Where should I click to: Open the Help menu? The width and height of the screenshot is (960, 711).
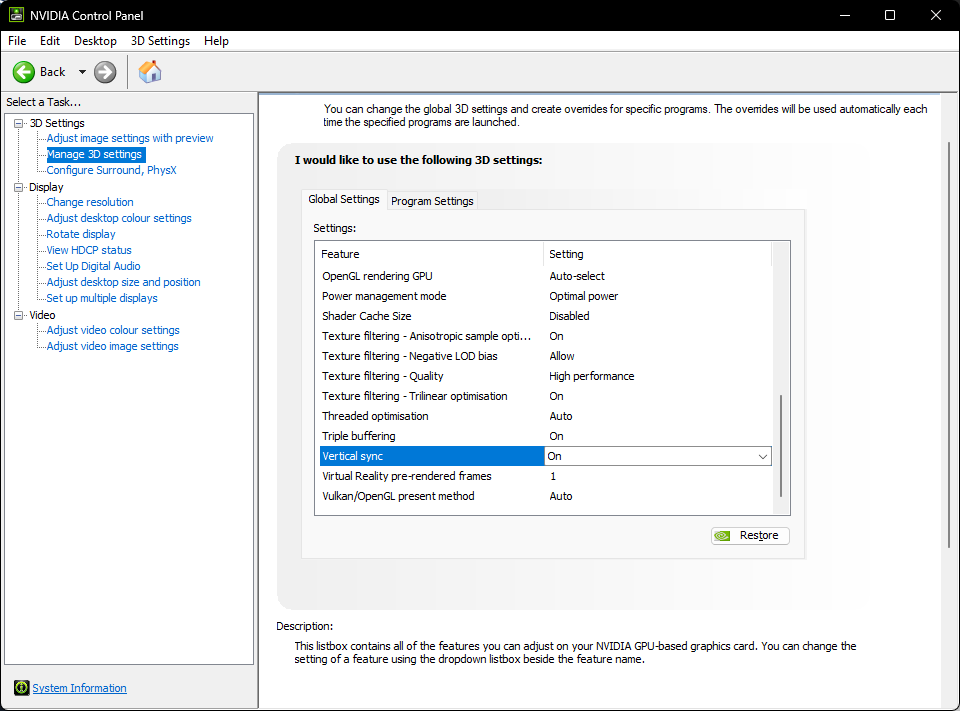point(216,41)
